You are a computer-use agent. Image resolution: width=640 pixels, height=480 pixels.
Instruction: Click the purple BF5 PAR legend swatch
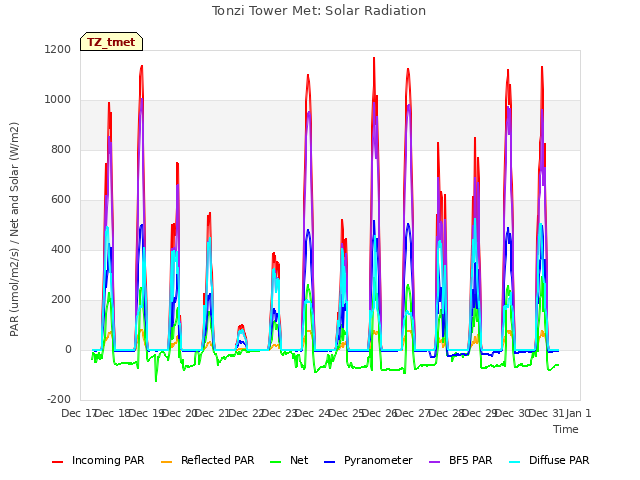click(435, 462)
